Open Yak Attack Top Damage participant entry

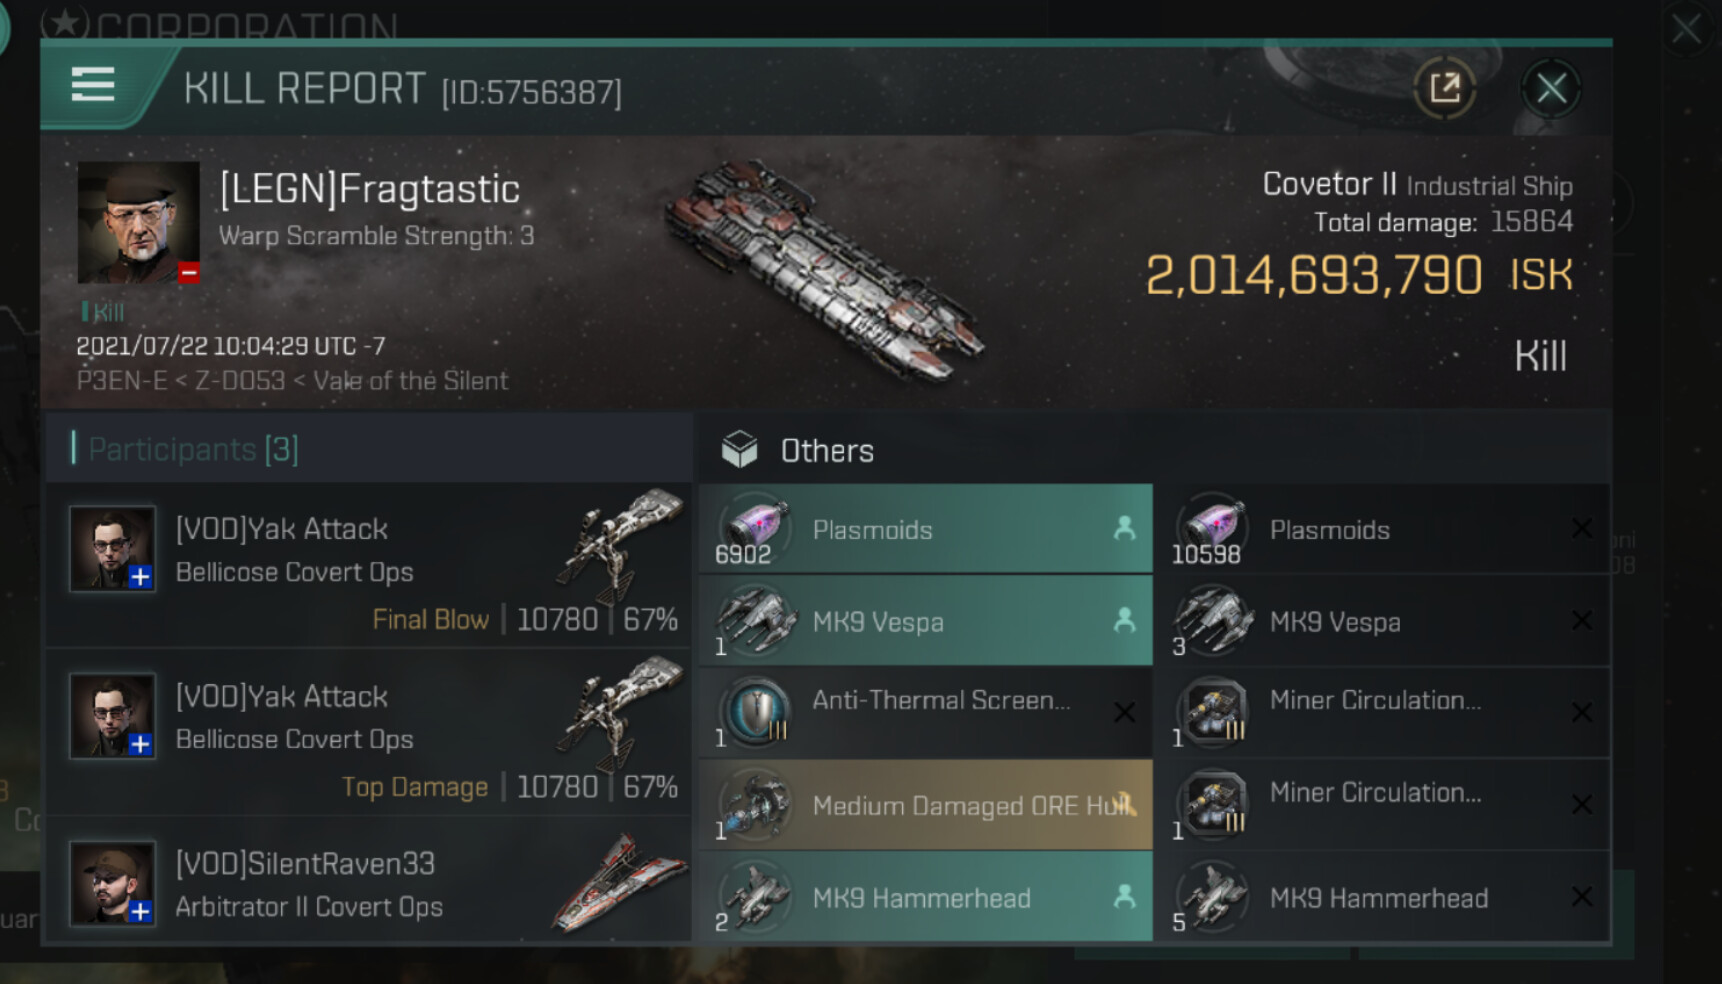[368, 732]
